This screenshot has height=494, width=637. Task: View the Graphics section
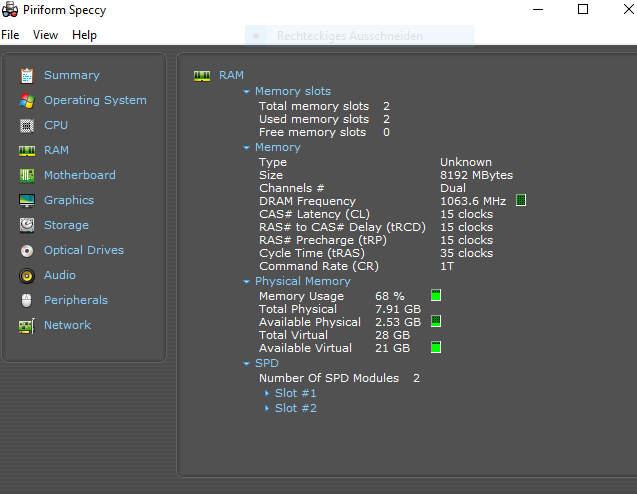tap(69, 200)
